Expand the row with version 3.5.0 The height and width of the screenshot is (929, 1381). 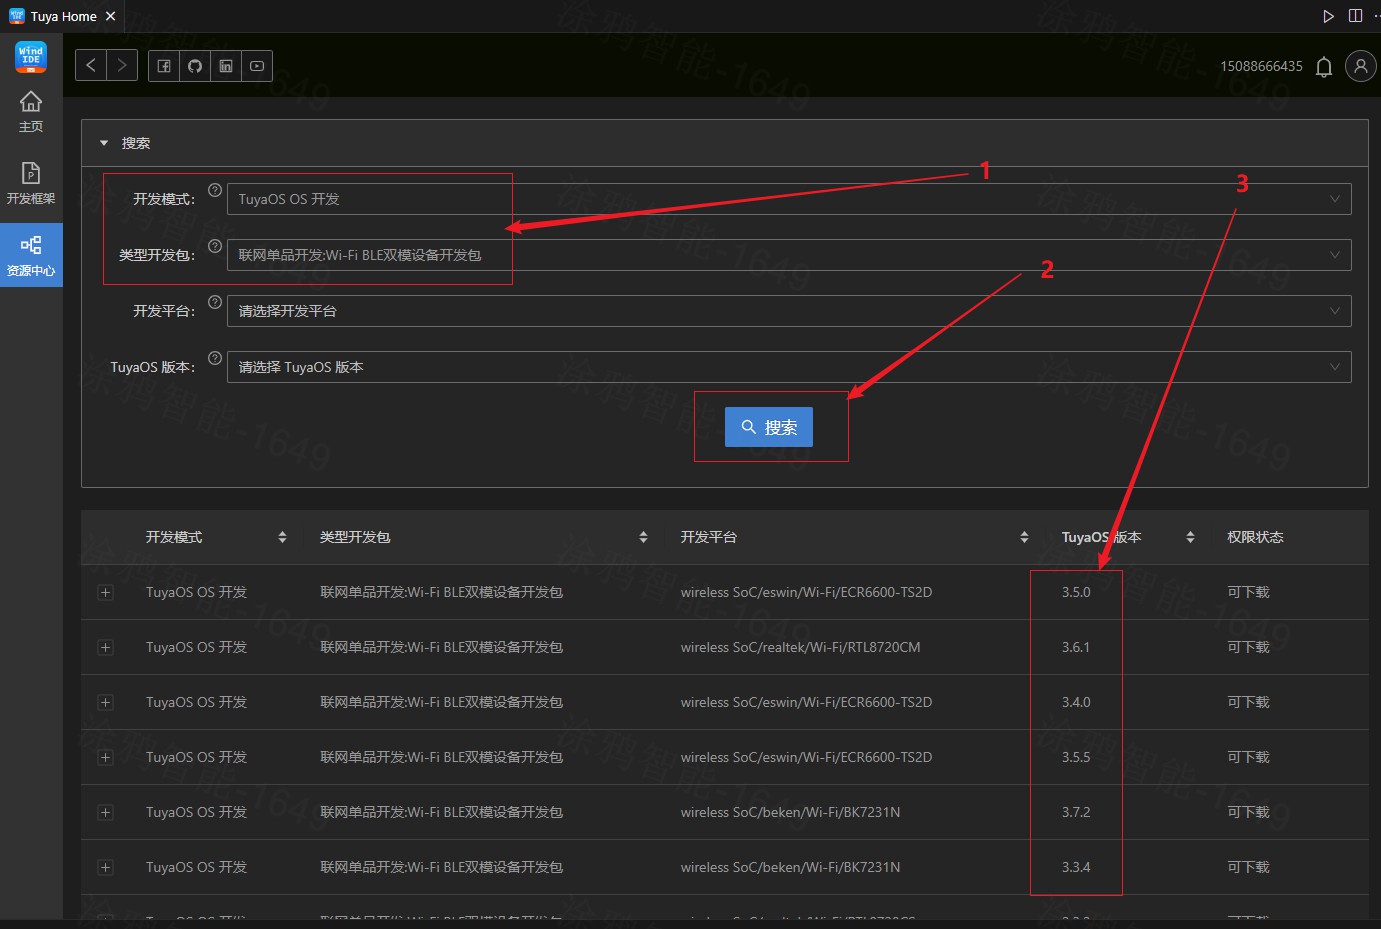(x=105, y=592)
